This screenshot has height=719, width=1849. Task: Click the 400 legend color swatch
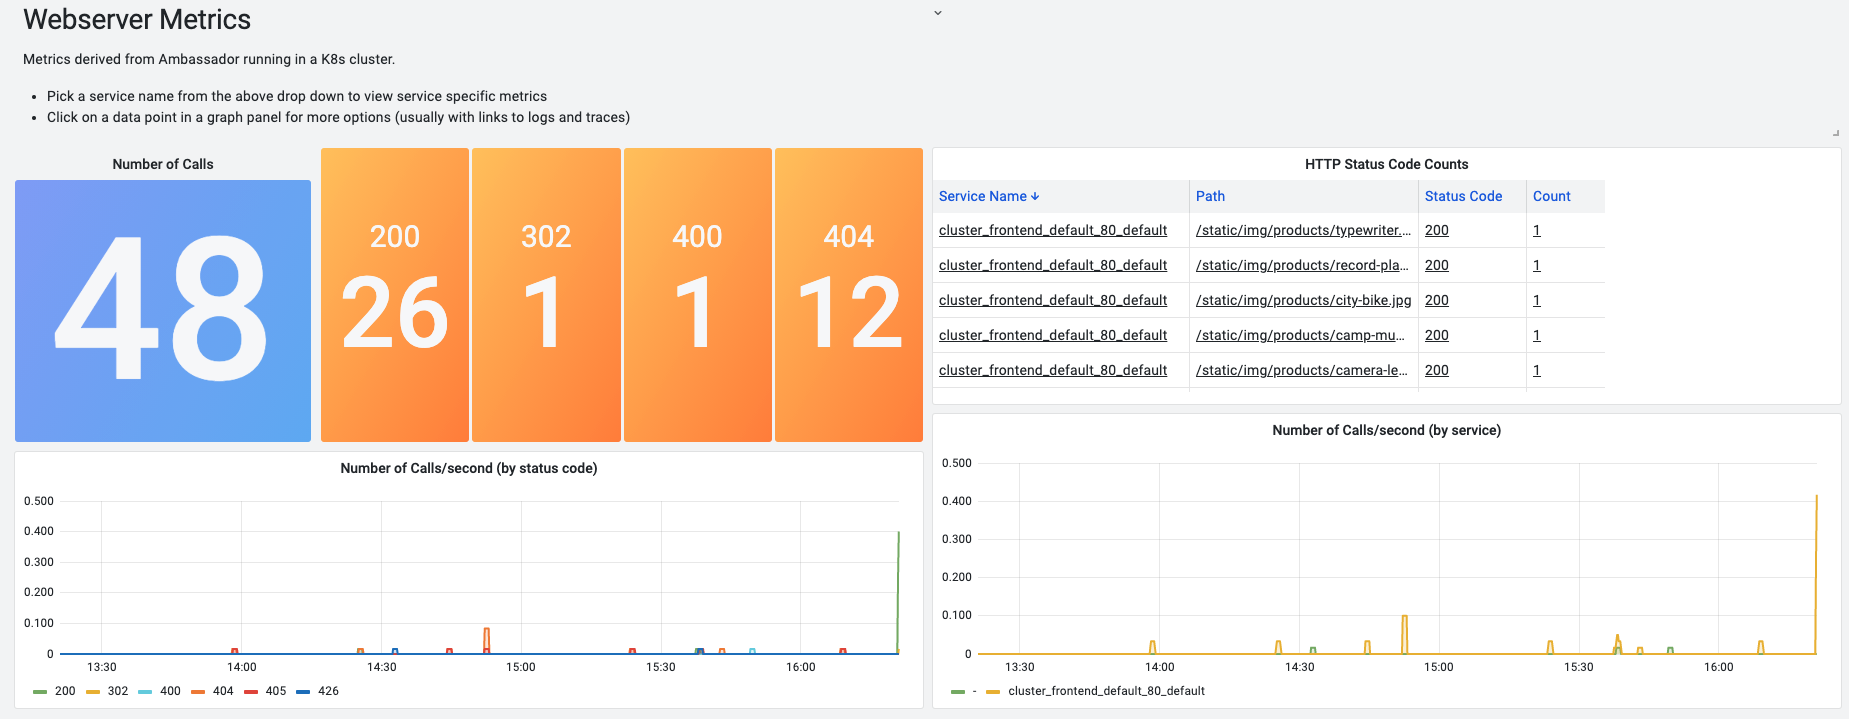pos(145,692)
